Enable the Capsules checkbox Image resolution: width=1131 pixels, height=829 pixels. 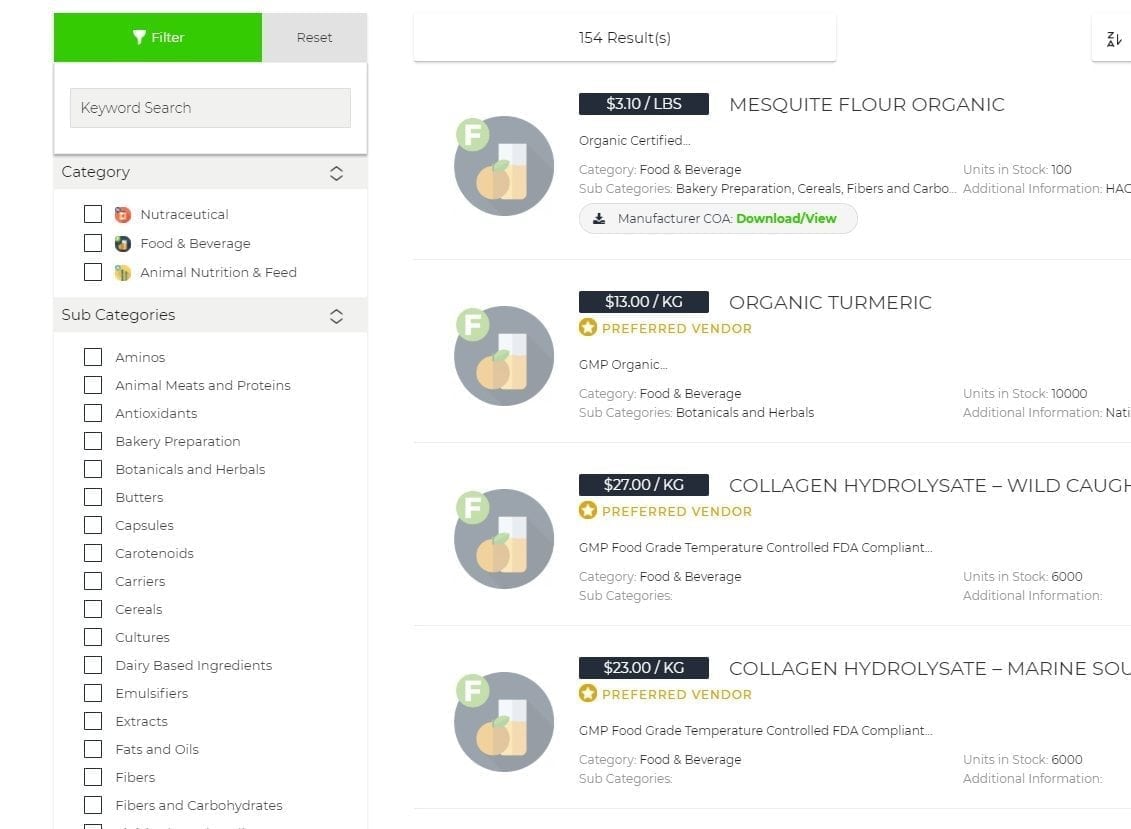[x=93, y=525]
